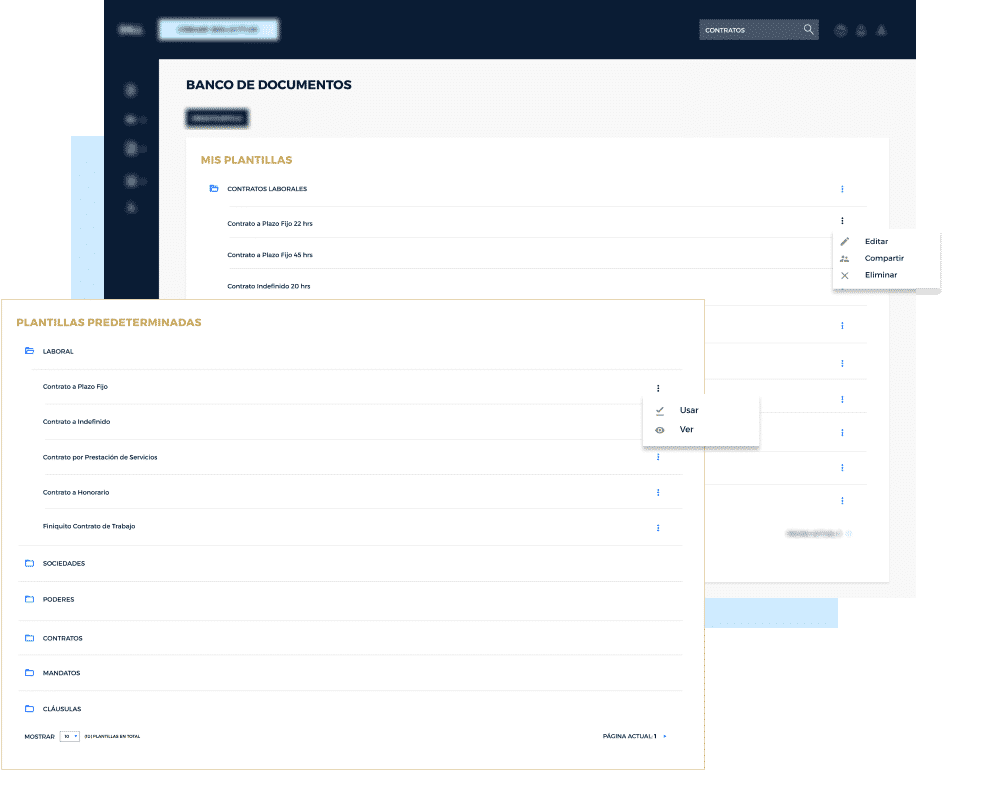The image size is (984, 789).
Task: Collapse the LABORAL folder
Action: click(x=29, y=351)
